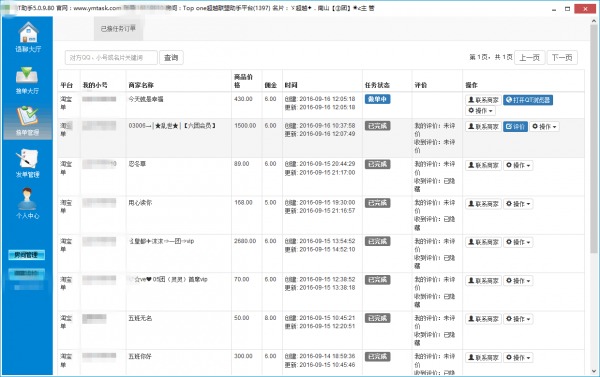Go to previous page with 上一页

coord(529,57)
